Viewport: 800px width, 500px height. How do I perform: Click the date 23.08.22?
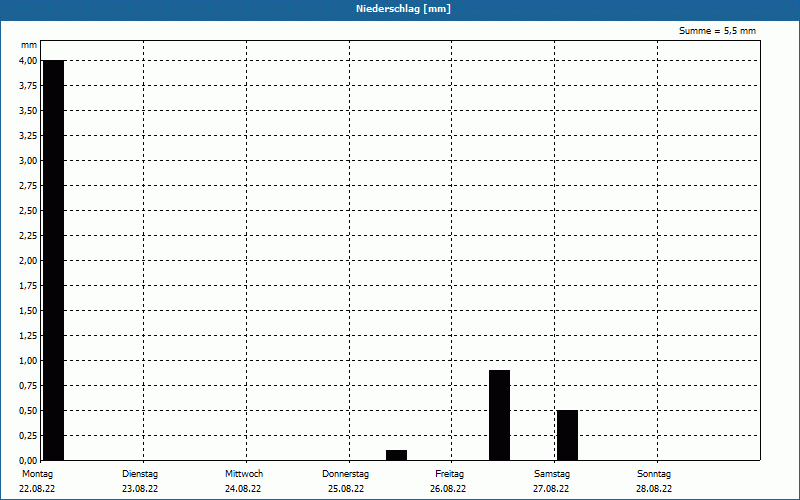(140, 489)
